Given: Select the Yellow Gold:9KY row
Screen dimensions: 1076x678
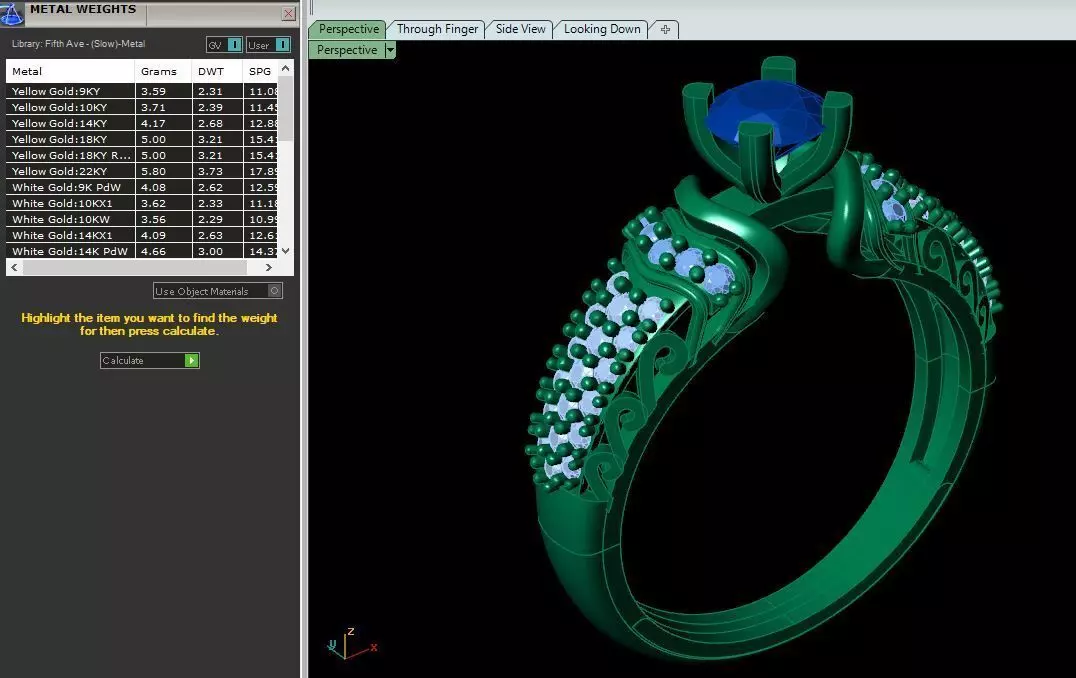Looking at the screenshot, I should coord(142,91).
